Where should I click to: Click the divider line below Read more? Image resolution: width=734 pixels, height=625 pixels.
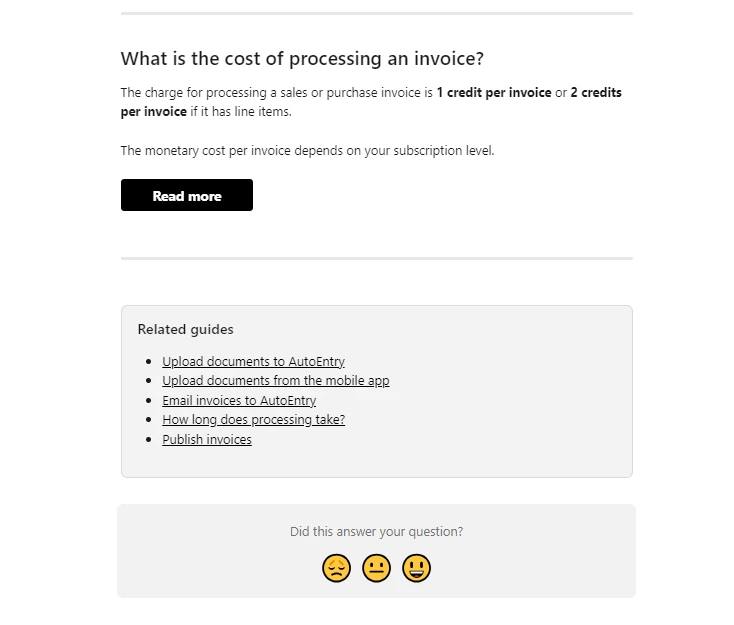(377, 258)
